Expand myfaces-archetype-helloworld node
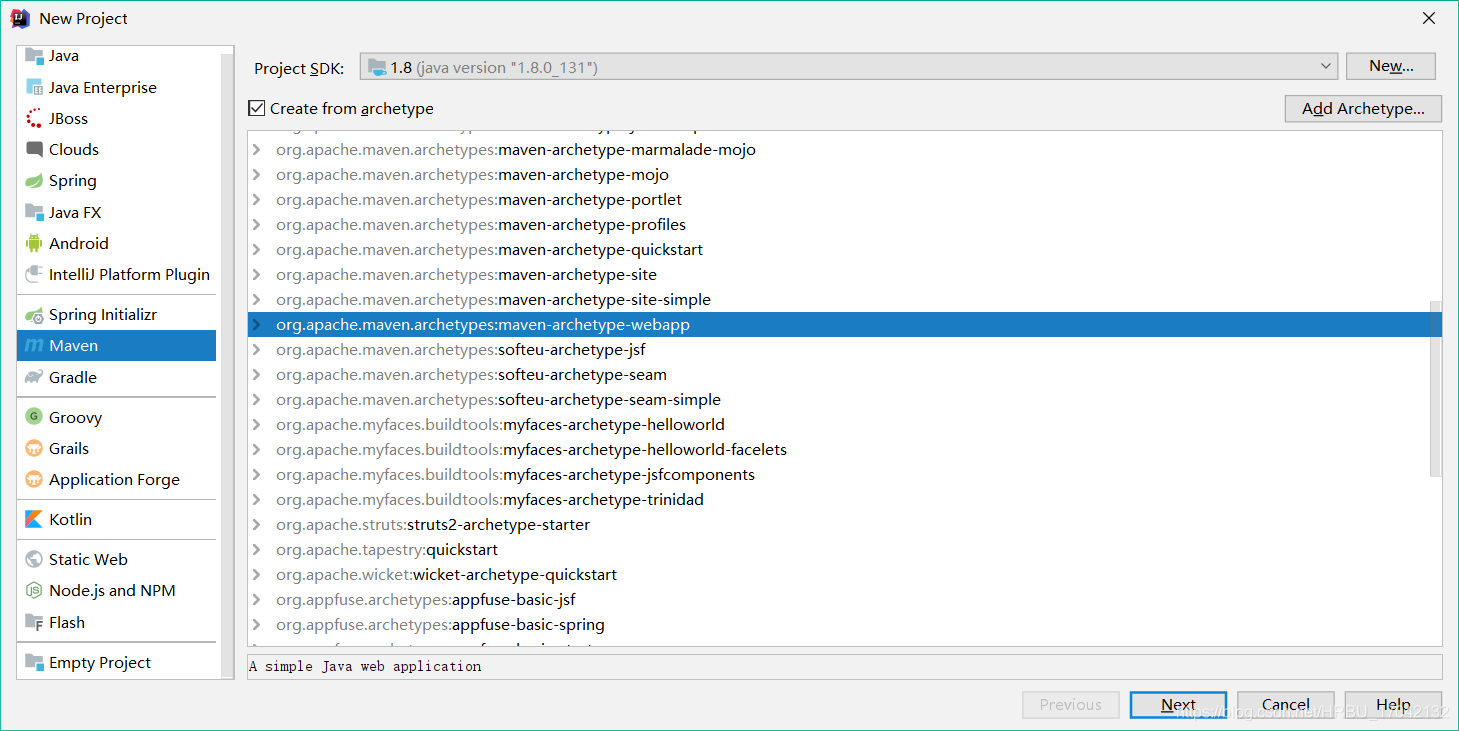Viewport: 1459px width, 731px height. (x=257, y=425)
